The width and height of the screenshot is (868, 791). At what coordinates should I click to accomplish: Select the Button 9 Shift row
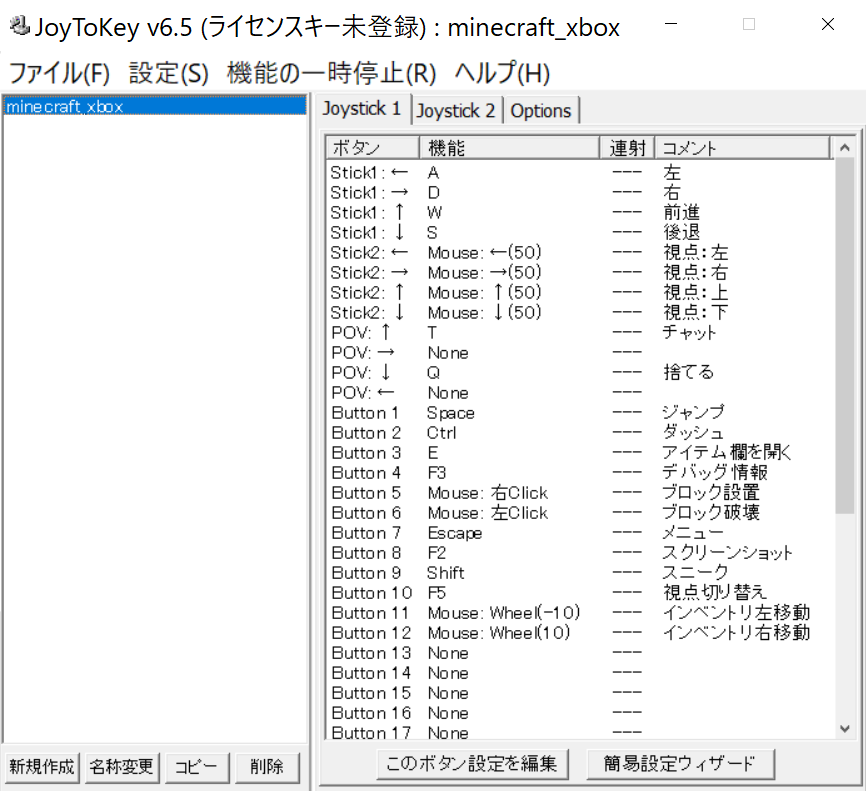[x=579, y=573]
